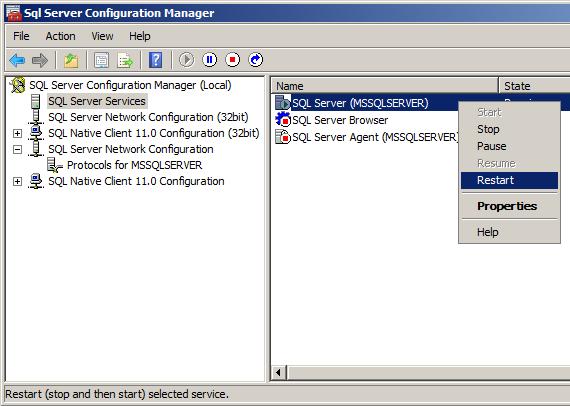Screen dimensions: 570x406
Task: Click the Export List toolbar icon
Action: pos(125,60)
